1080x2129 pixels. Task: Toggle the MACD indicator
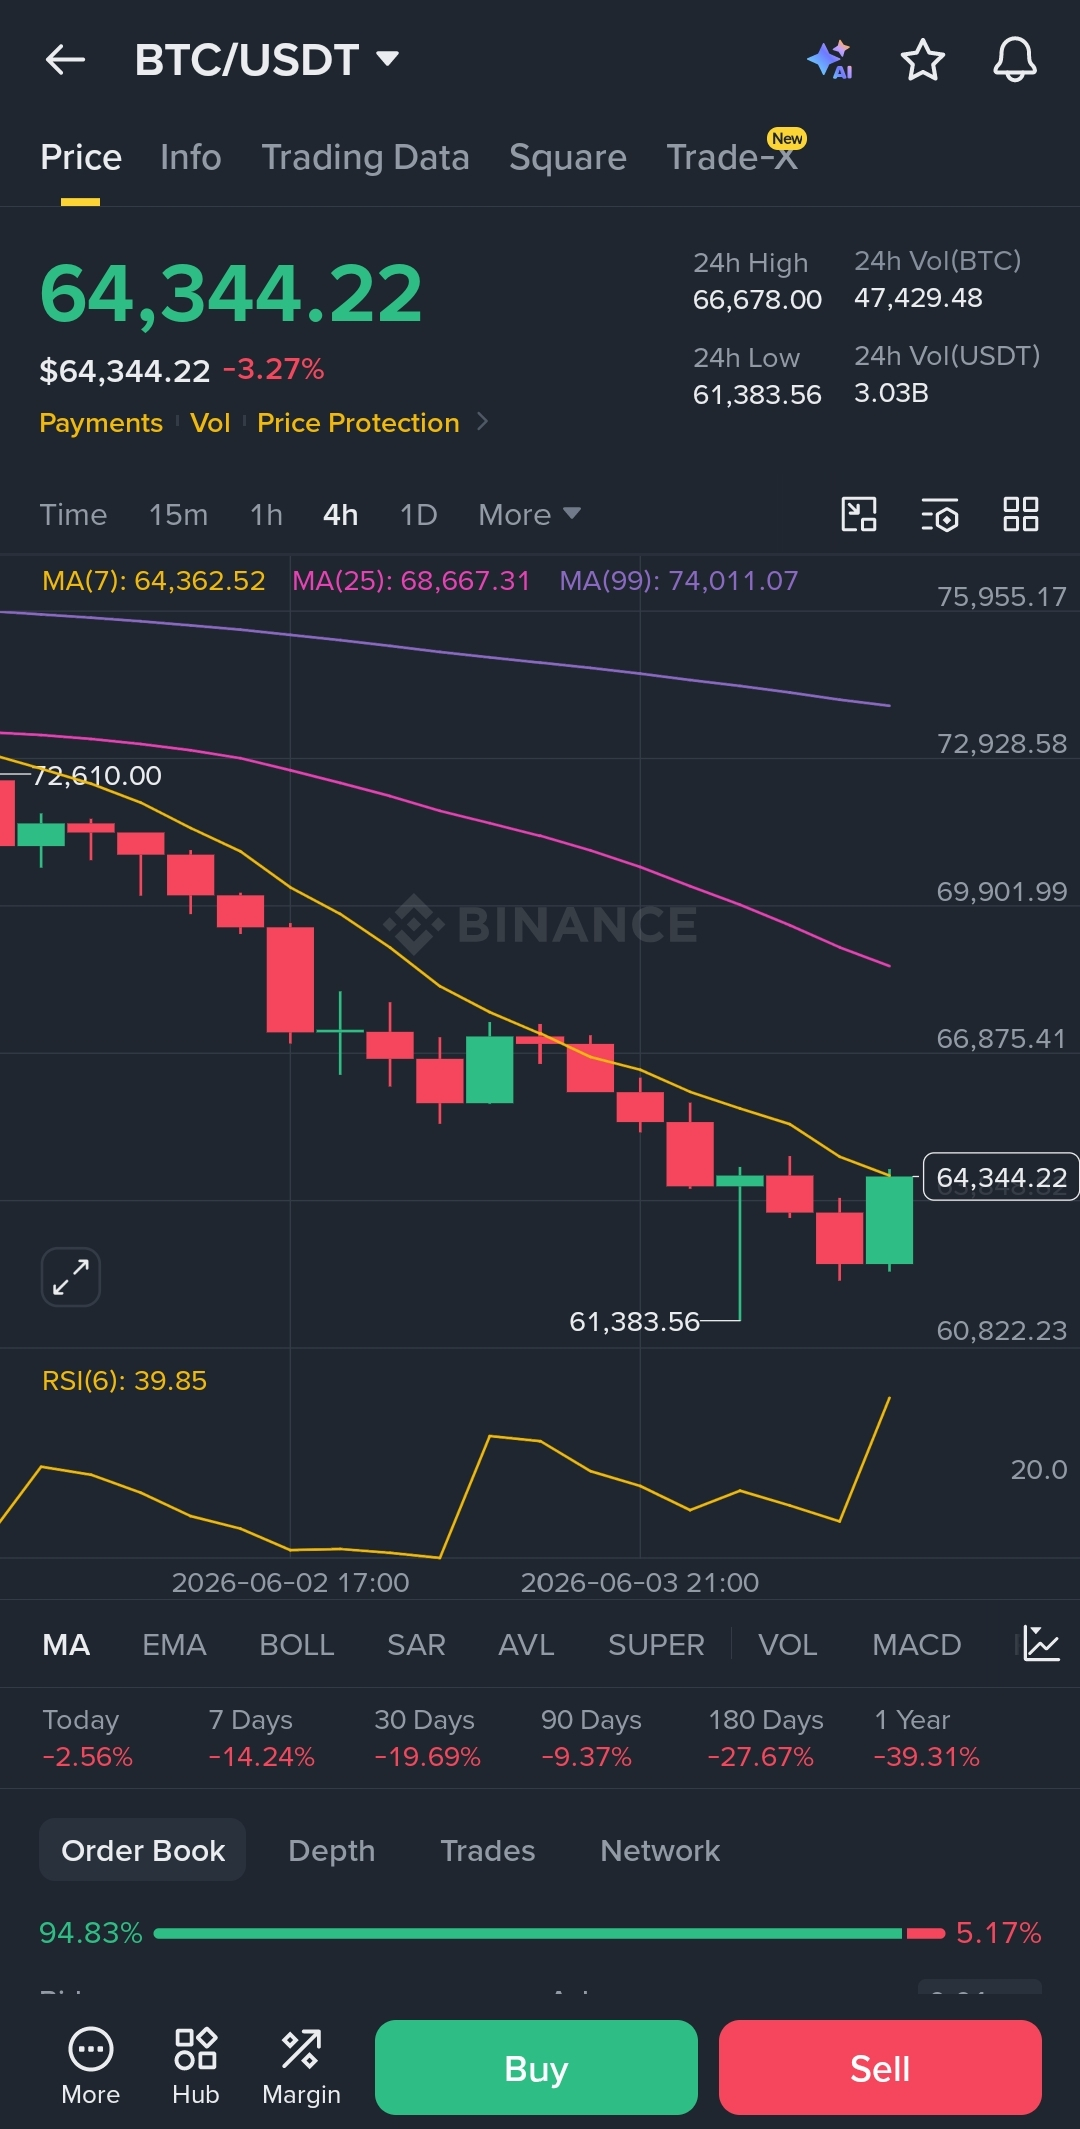point(916,1644)
